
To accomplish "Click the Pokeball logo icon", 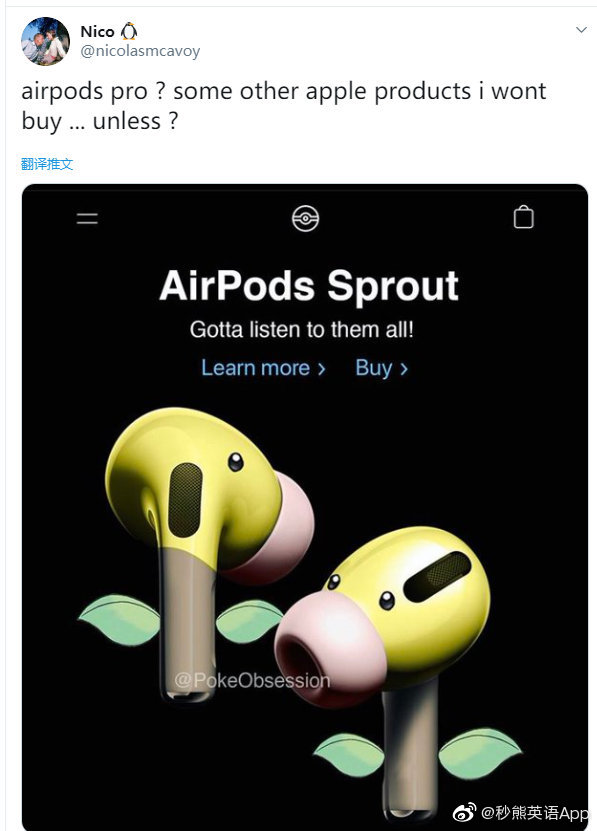I will pyautogui.click(x=305, y=218).
